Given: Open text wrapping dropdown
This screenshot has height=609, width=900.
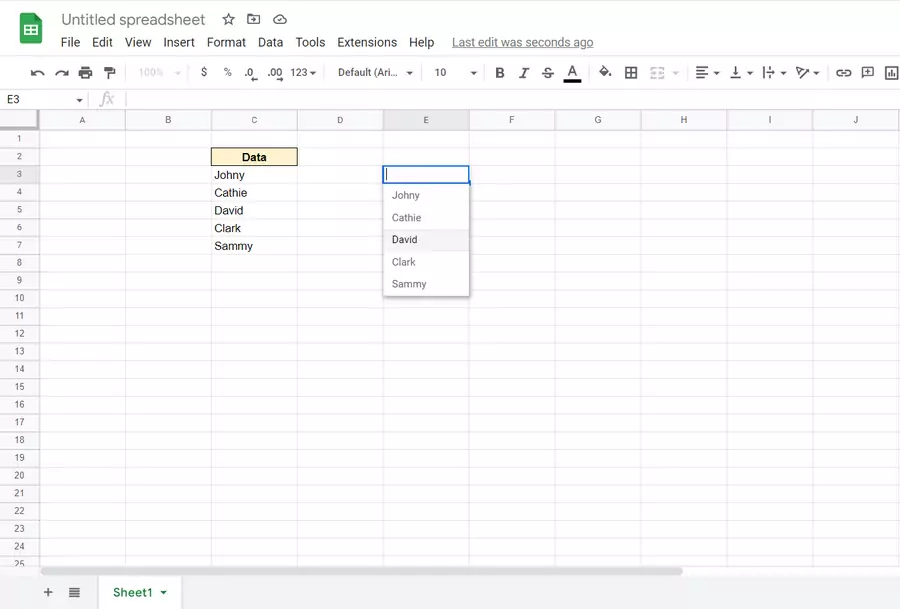Looking at the screenshot, I should [x=774, y=73].
